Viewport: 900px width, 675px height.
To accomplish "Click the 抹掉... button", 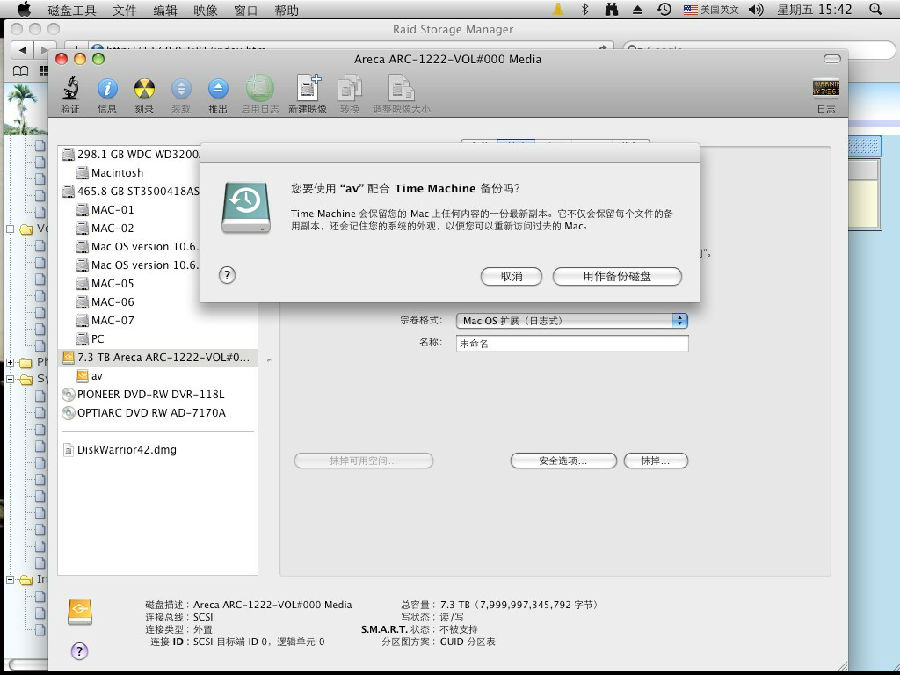I will 655,460.
